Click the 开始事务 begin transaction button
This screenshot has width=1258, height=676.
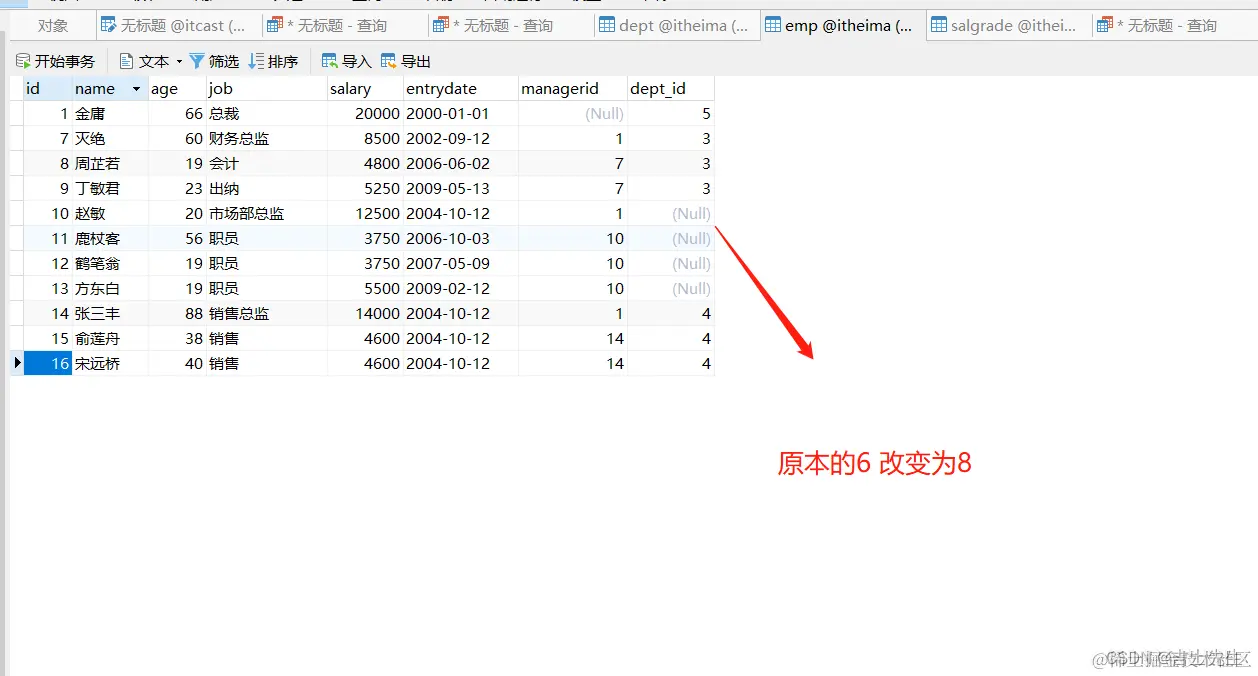55,62
